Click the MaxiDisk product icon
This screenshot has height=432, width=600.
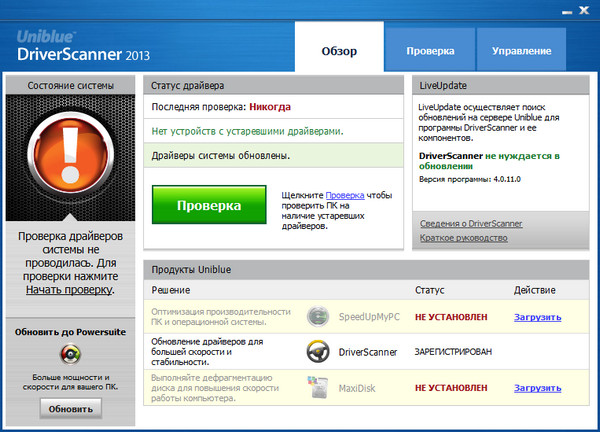click(x=318, y=386)
